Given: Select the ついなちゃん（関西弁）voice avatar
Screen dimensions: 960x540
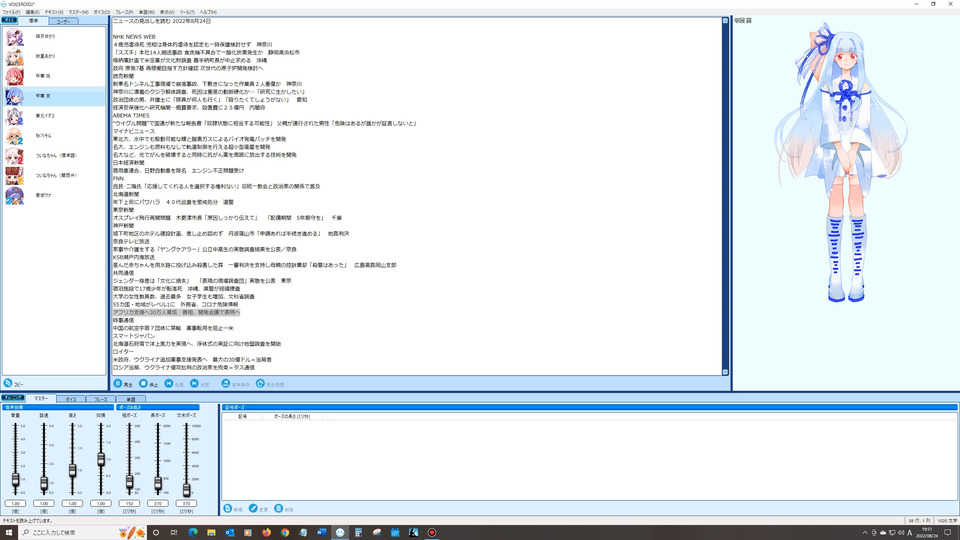Looking at the screenshot, I should (15, 176).
